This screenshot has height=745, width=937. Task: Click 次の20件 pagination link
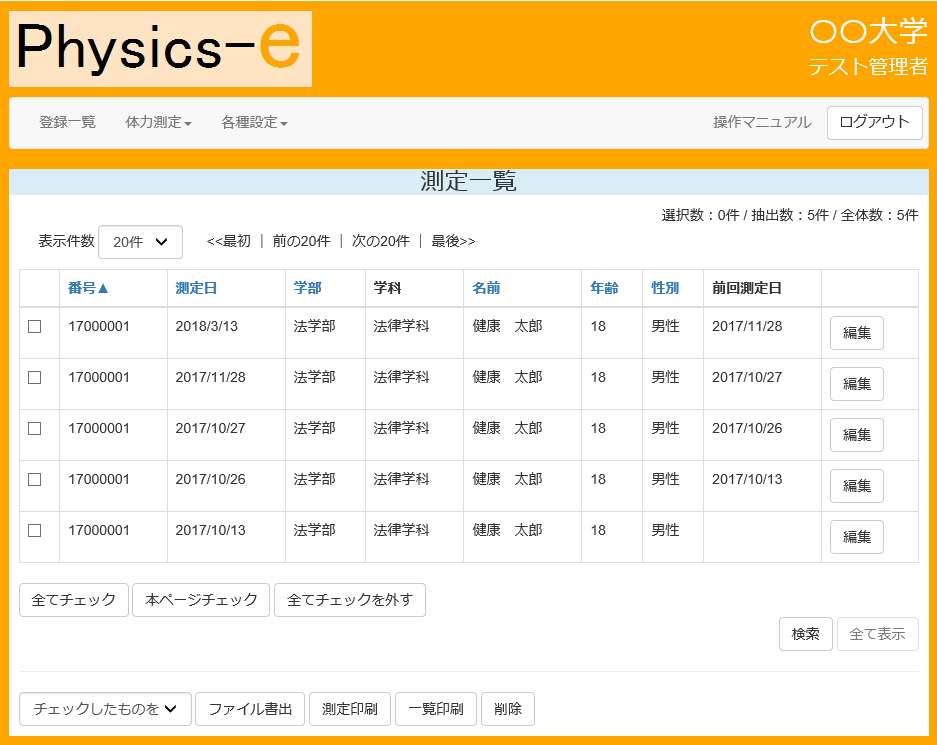click(381, 241)
